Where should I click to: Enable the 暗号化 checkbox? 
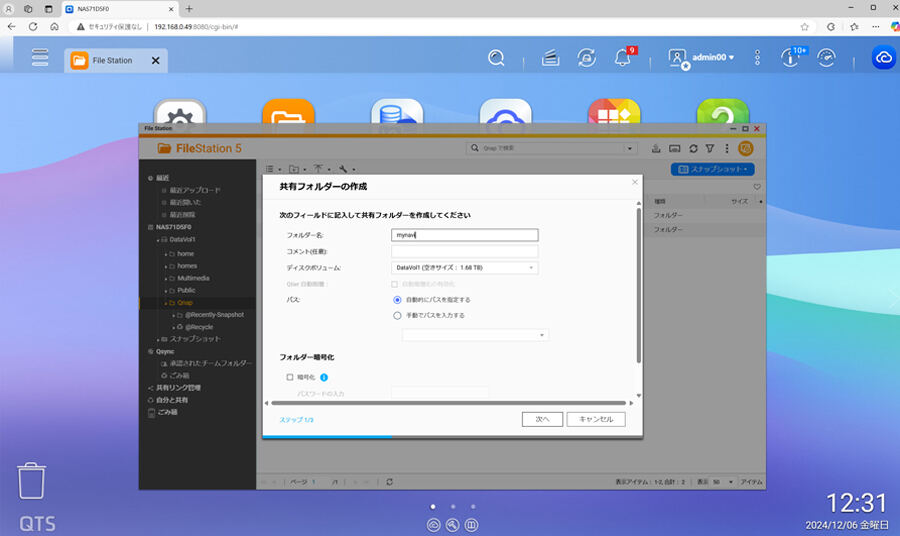click(x=290, y=377)
